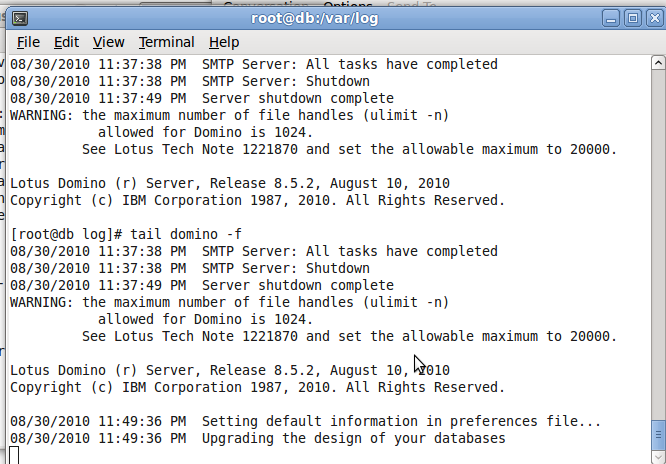Click the last 'Copyright (c) IBM Corporation' line
Viewport: 666px width, 464px height.
click(x=257, y=387)
